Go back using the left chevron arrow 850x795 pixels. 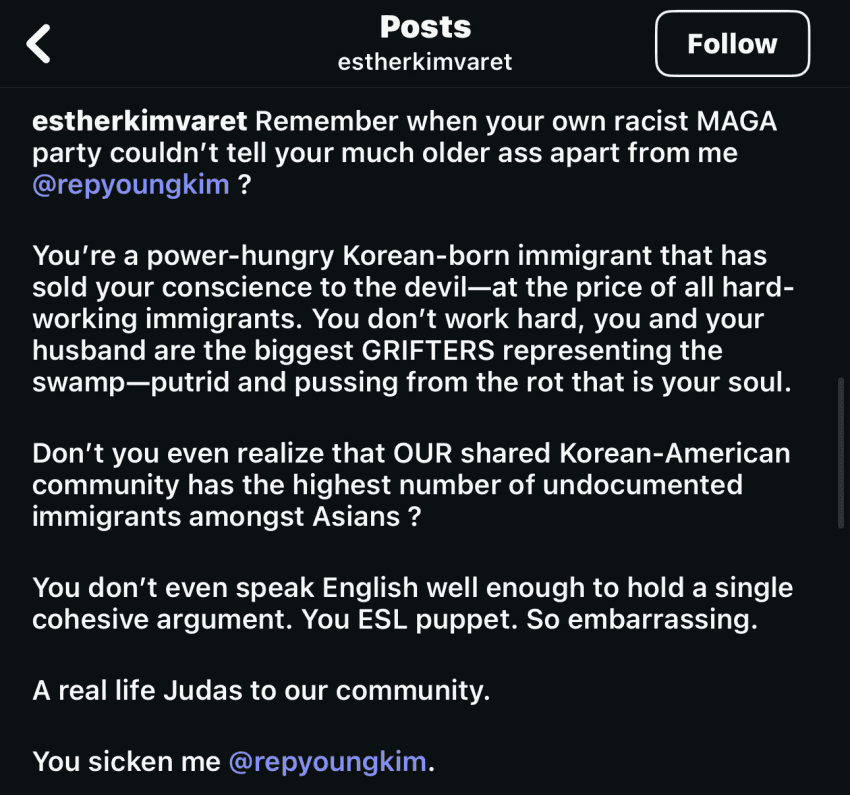[x=38, y=43]
